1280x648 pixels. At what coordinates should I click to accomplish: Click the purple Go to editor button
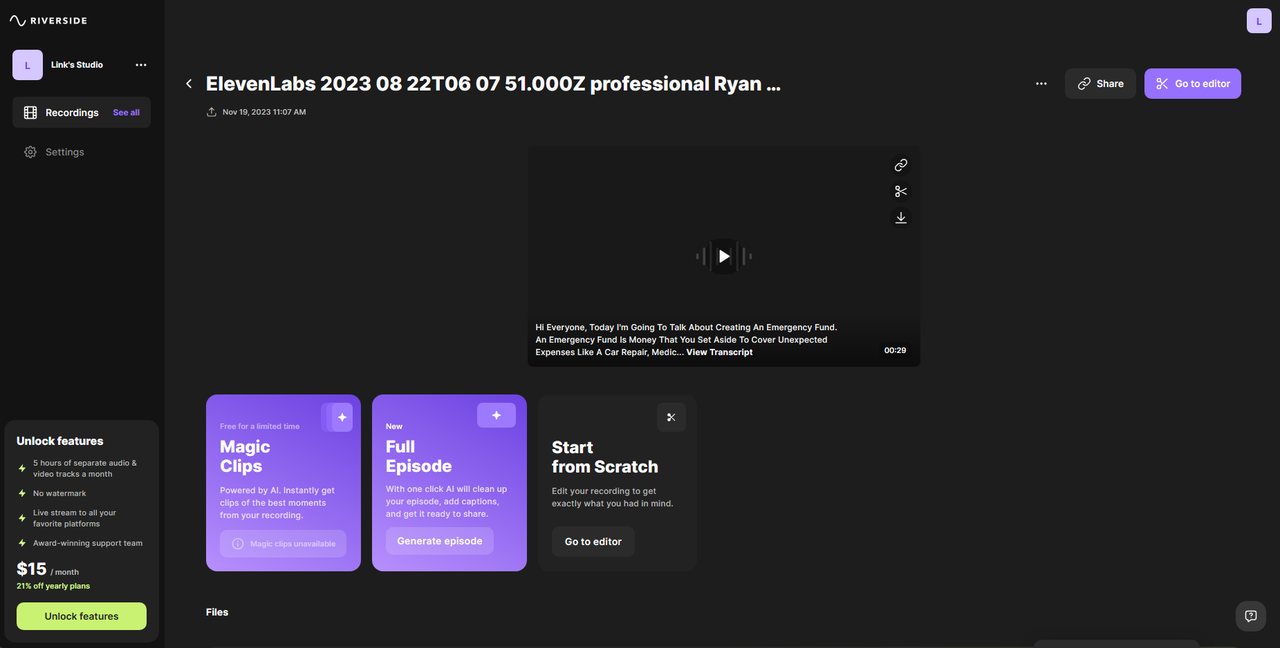[1193, 84]
